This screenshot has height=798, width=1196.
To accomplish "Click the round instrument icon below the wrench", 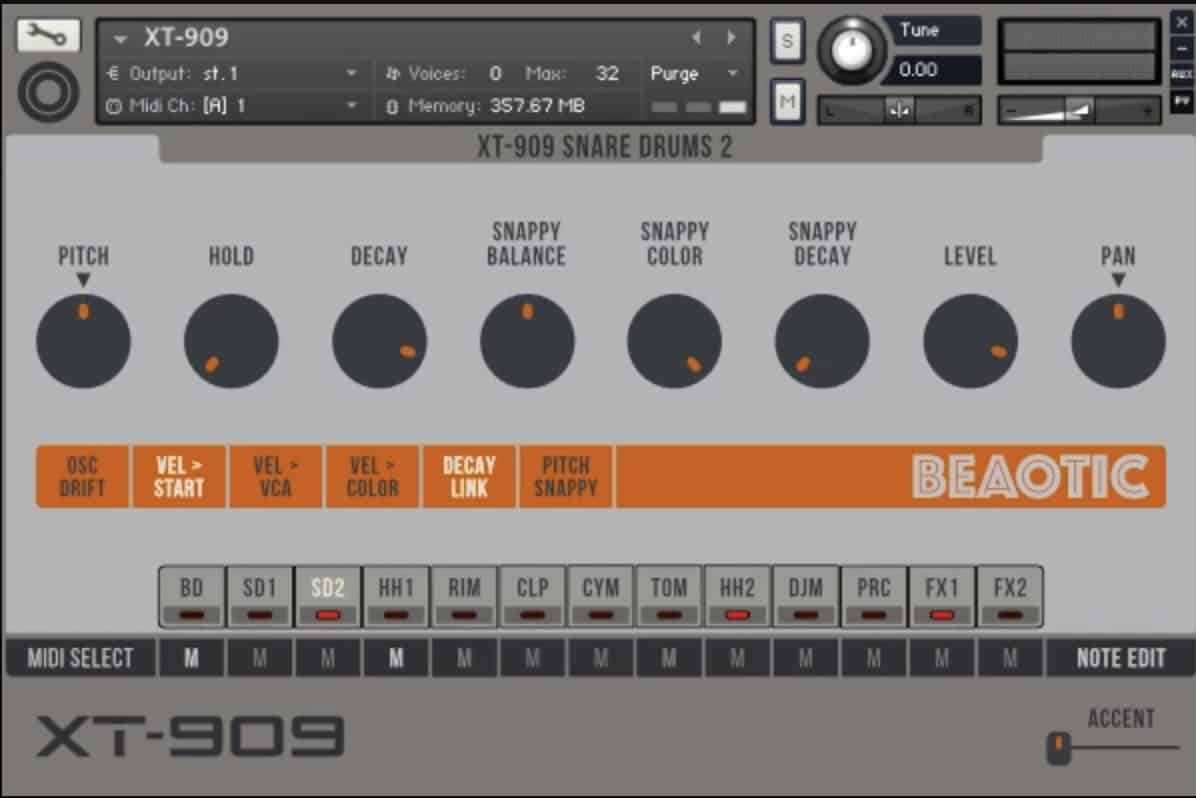I will [x=48, y=92].
